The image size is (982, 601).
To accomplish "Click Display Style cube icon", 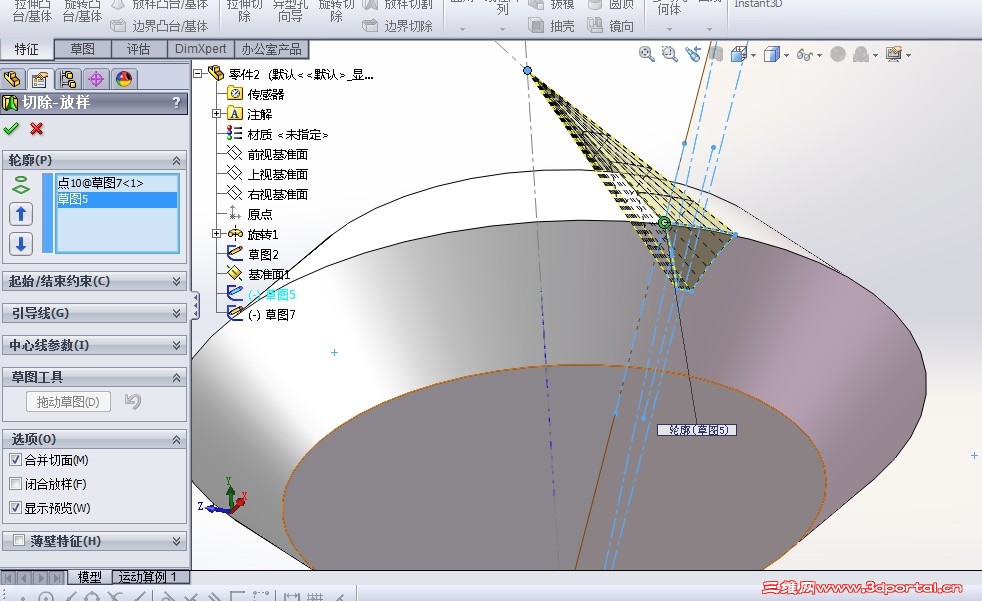I will point(772,54).
